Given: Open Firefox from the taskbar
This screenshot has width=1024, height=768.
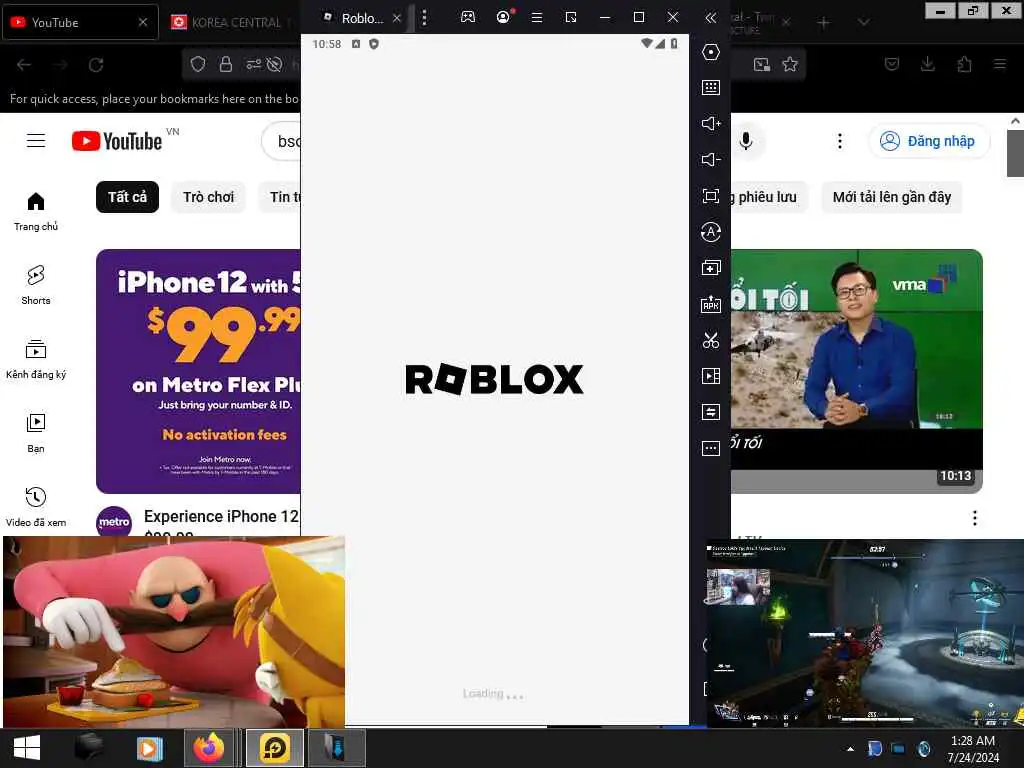Looking at the screenshot, I should pos(209,748).
